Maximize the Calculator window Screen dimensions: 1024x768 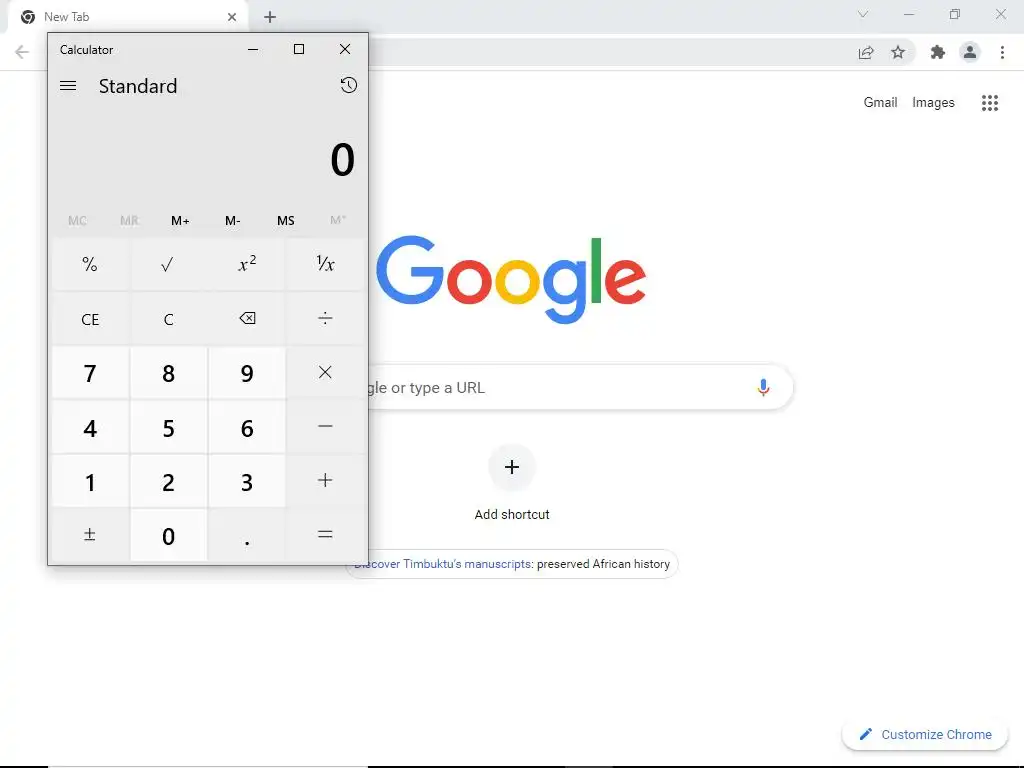tap(299, 49)
